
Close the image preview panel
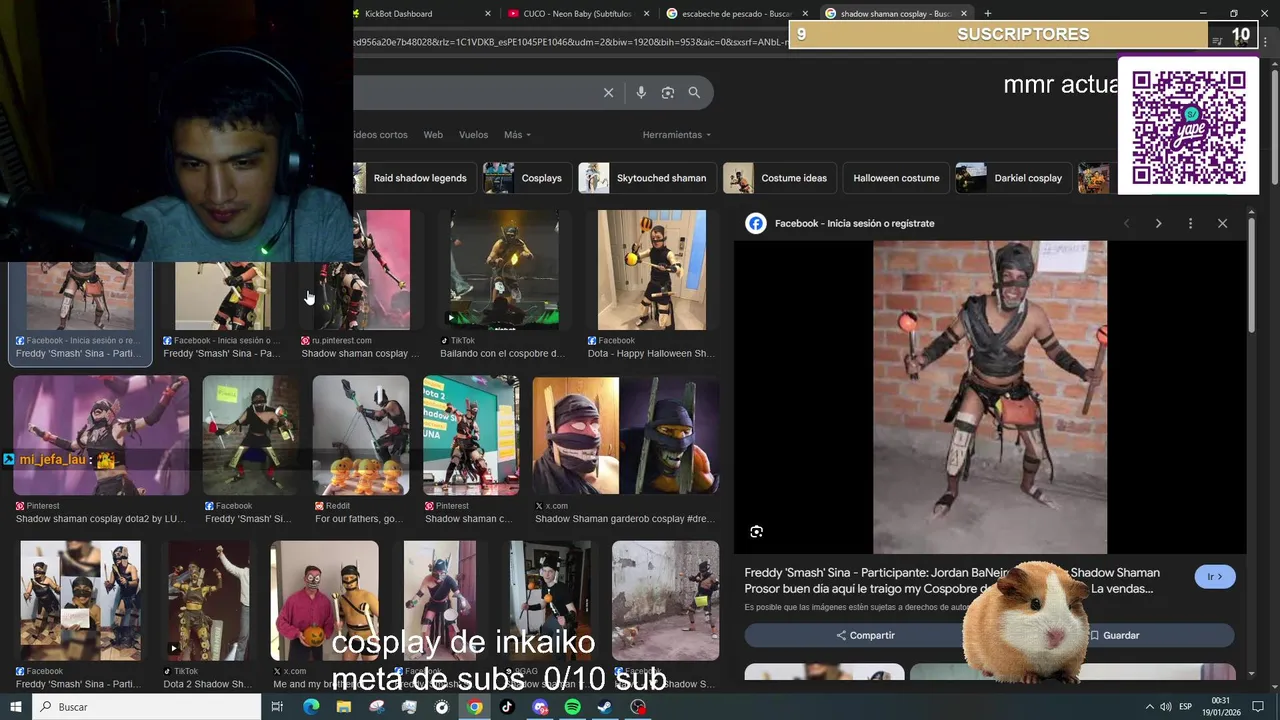(x=1222, y=223)
